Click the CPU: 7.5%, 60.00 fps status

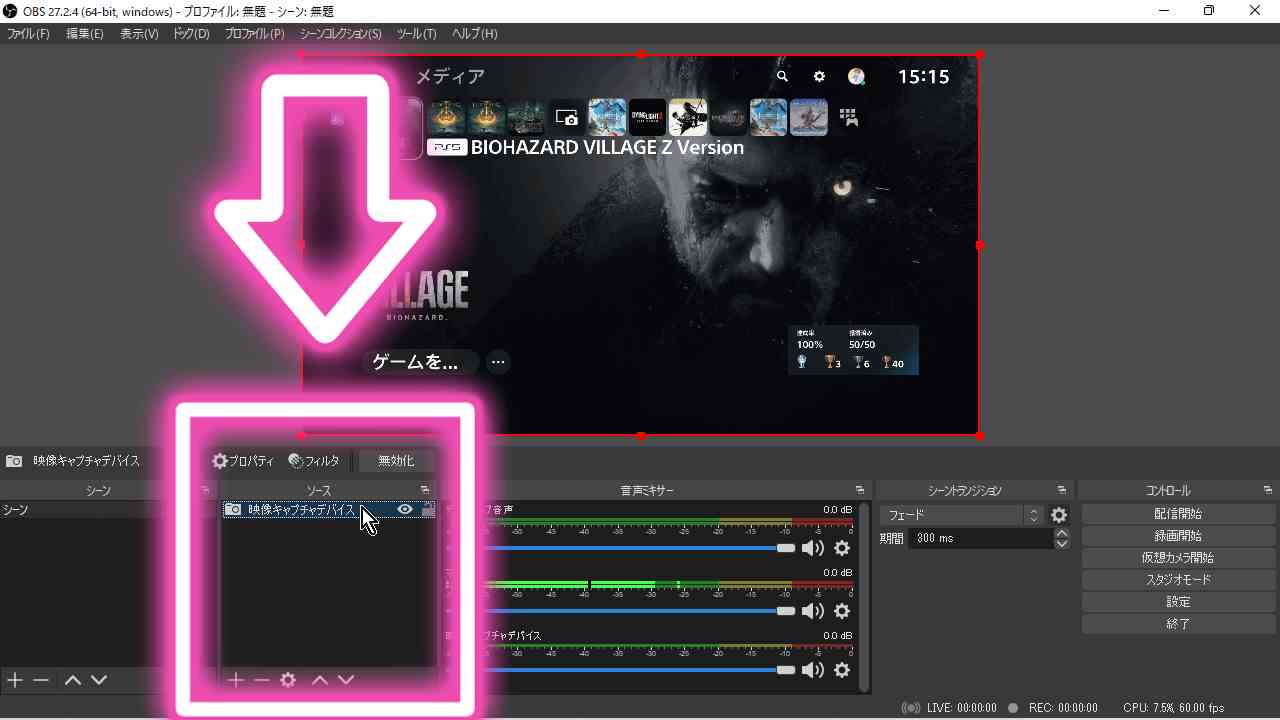pyautogui.click(x=1173, y=708)
